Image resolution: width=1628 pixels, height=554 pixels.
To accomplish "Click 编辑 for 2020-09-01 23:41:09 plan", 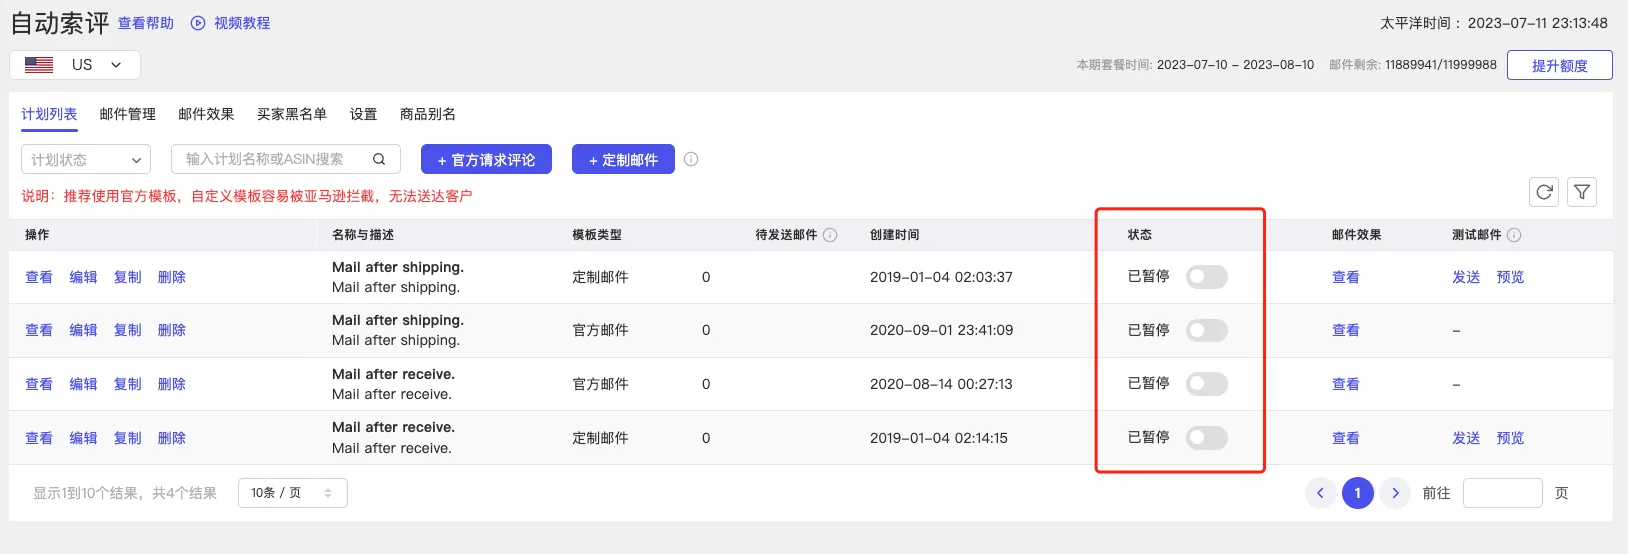I will [x=83, y=330].
